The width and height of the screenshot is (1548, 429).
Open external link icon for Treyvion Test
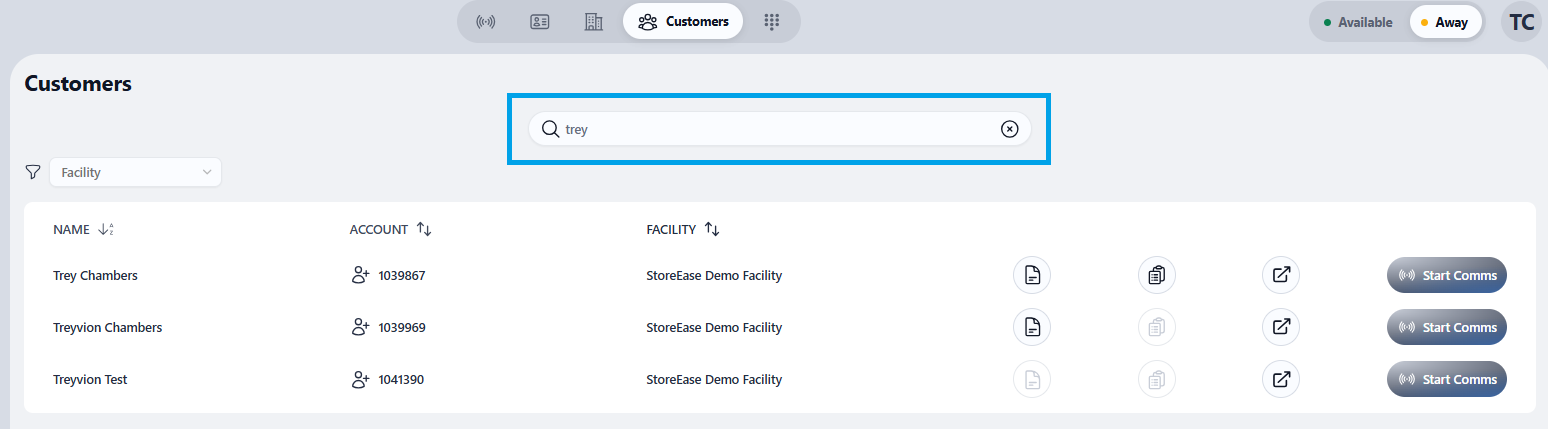point(1281,379)
